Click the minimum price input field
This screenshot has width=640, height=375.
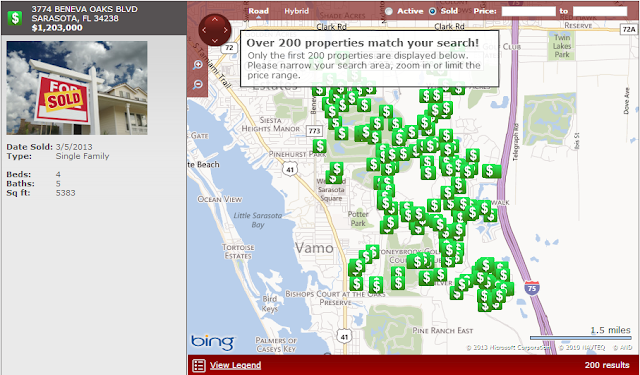pos(529,11)
